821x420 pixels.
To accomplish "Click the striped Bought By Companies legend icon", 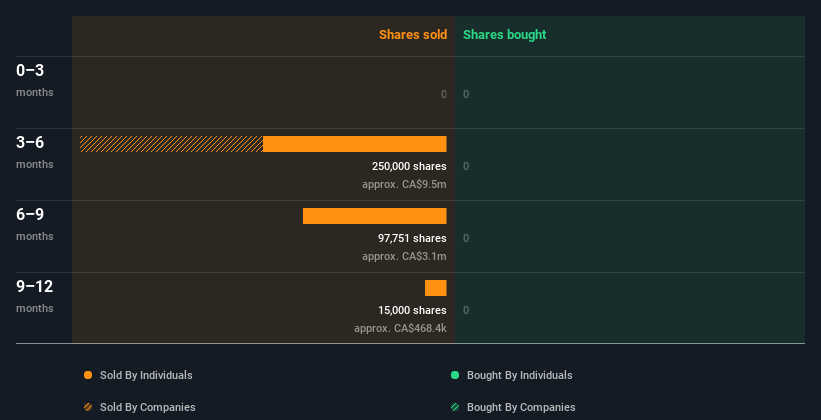I will click(455, 407).
